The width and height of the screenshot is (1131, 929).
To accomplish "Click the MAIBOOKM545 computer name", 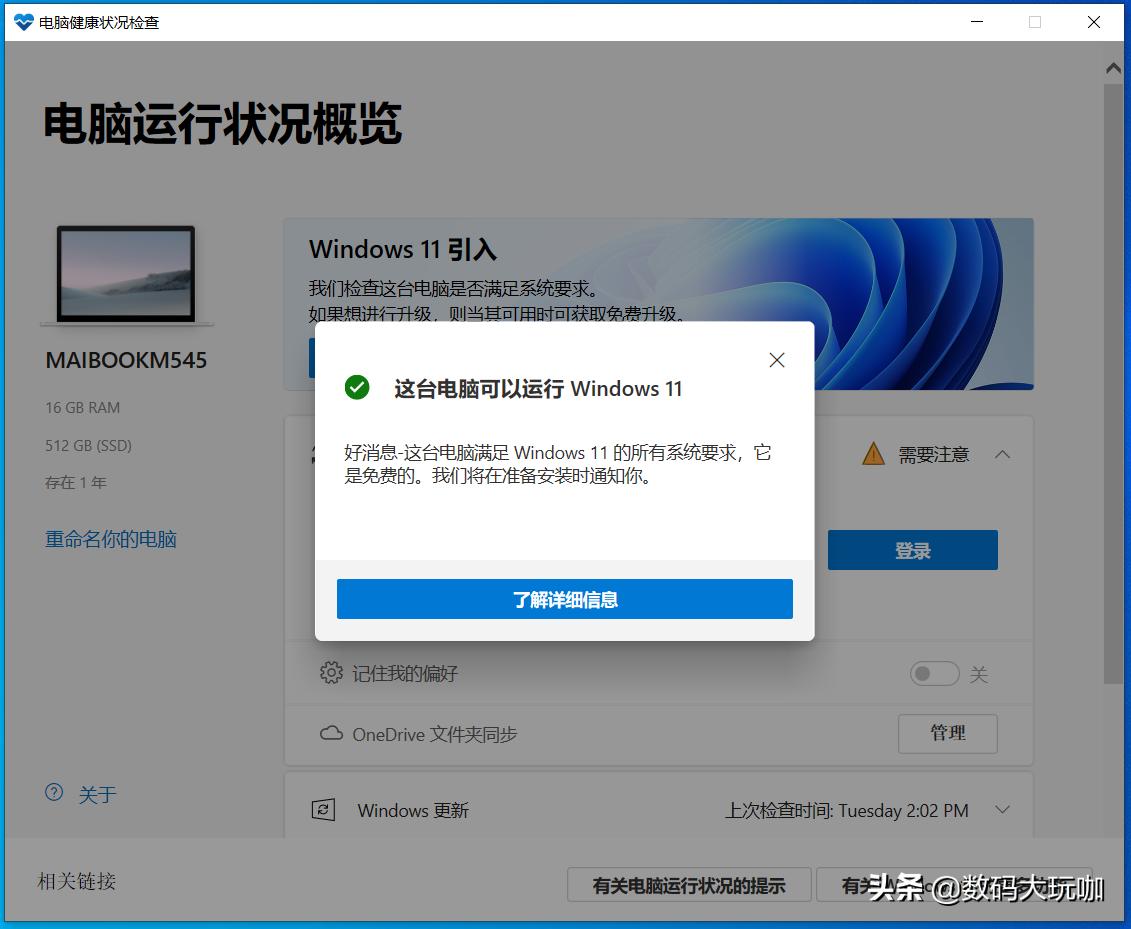I will pyautogui.click(x=126, y=360).
